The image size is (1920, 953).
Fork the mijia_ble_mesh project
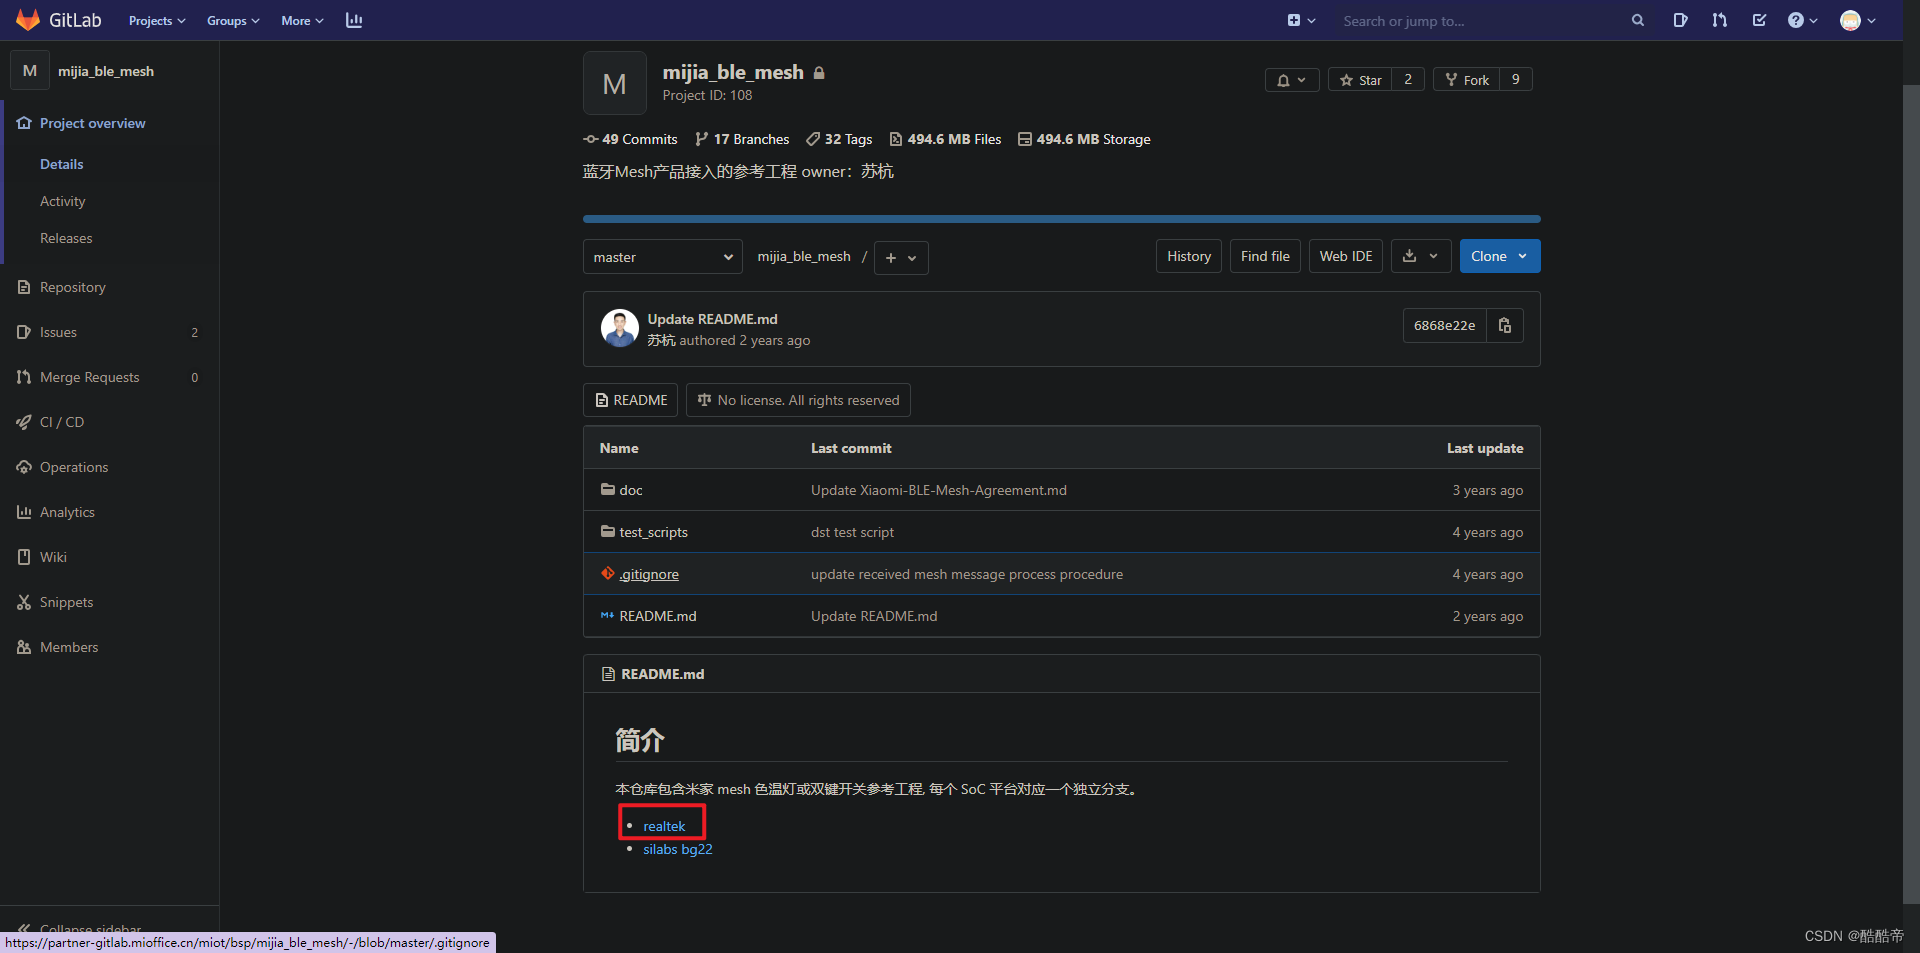[1467, 80]
